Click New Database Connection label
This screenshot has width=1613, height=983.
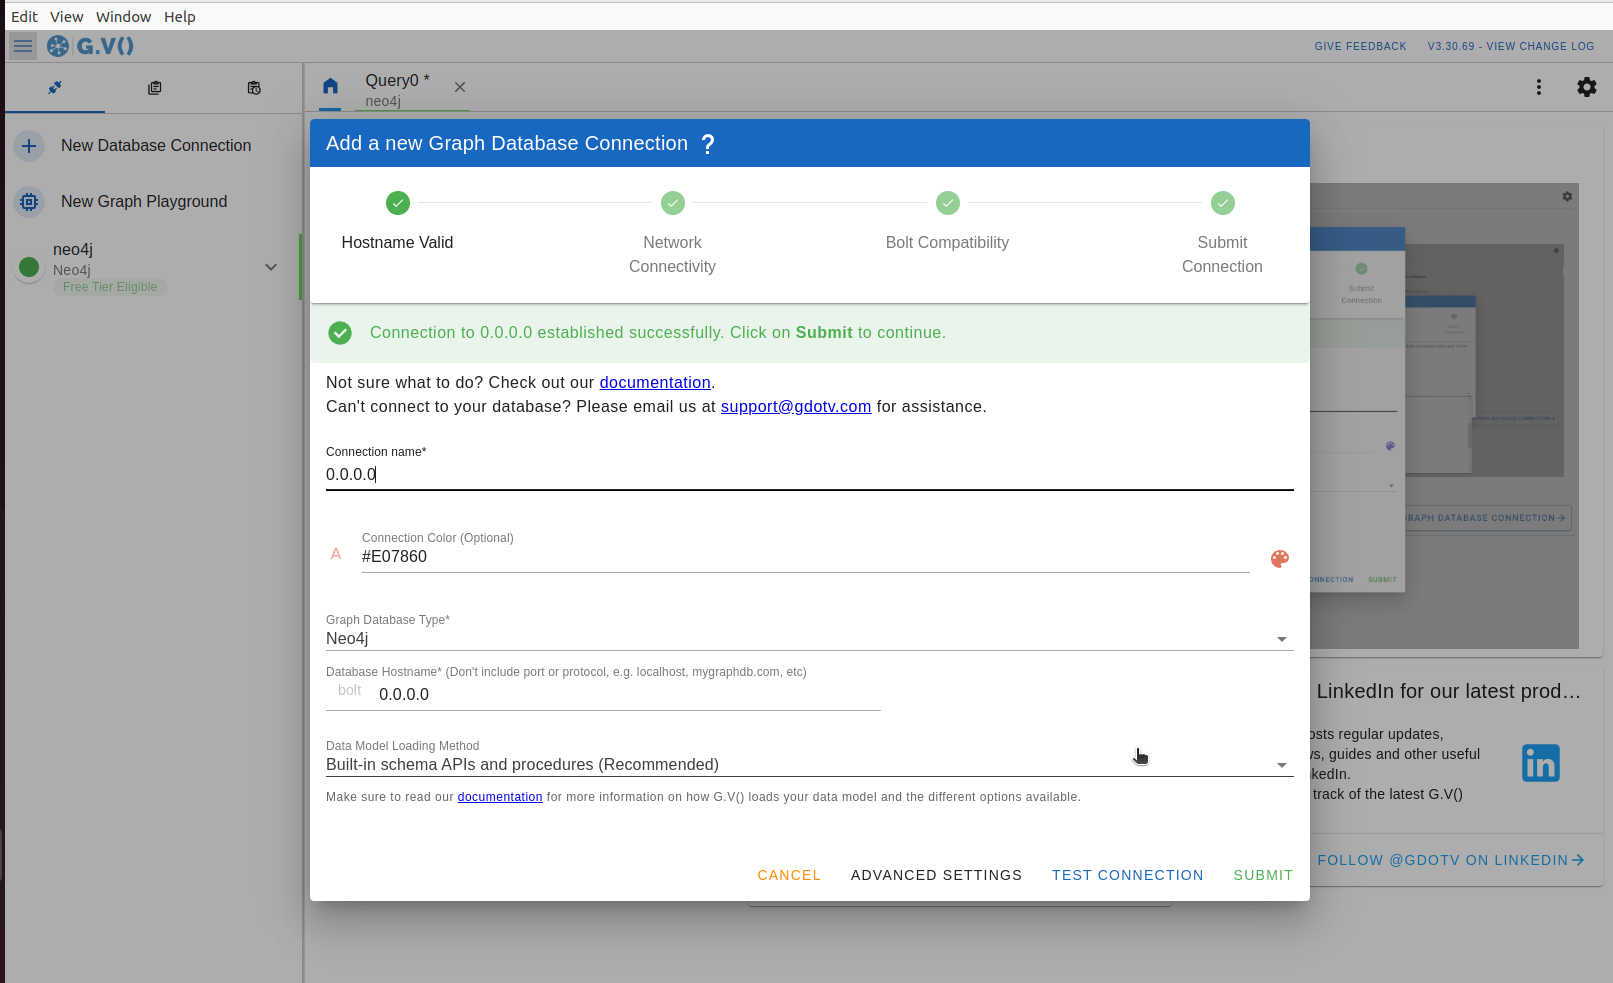coord(156,146)
